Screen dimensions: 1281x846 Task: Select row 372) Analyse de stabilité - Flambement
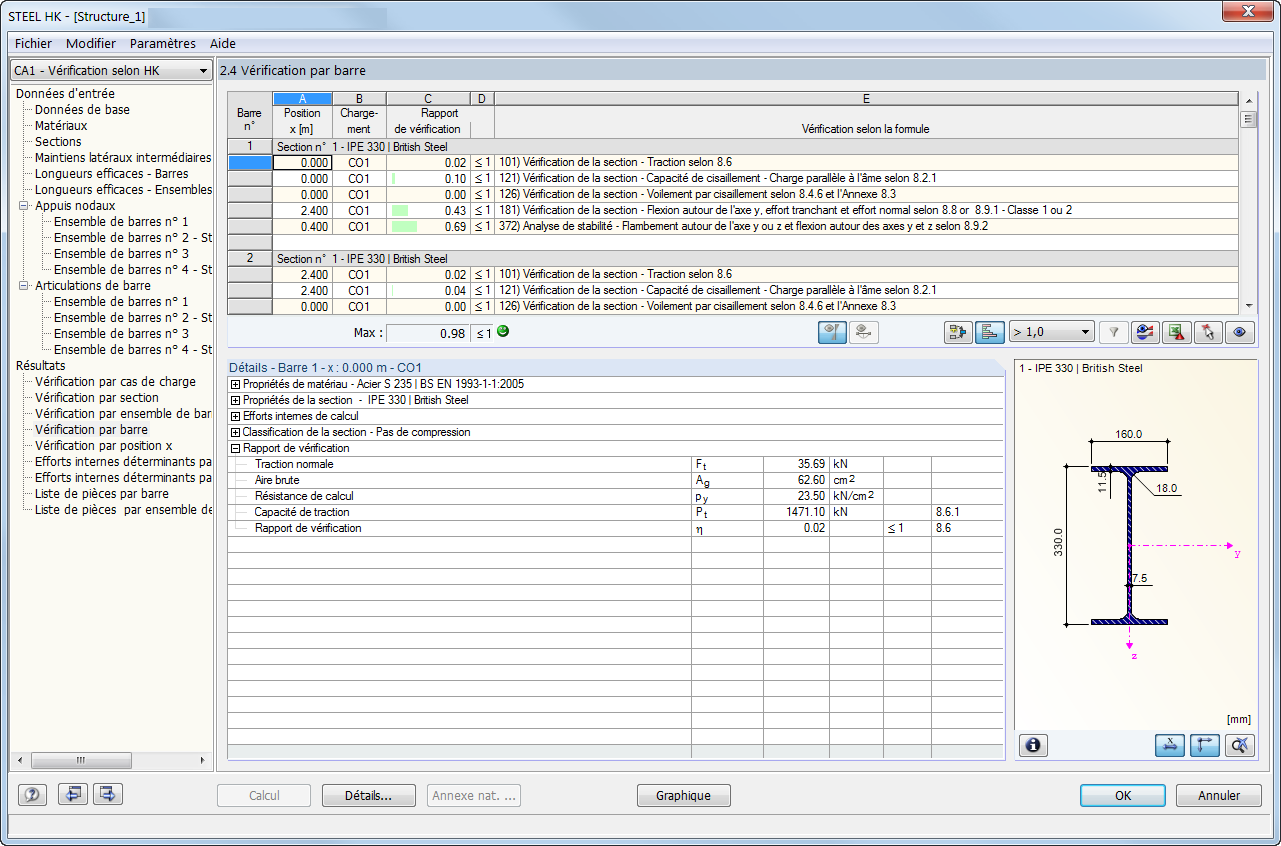pyautogui.click(x=866, y=227)
